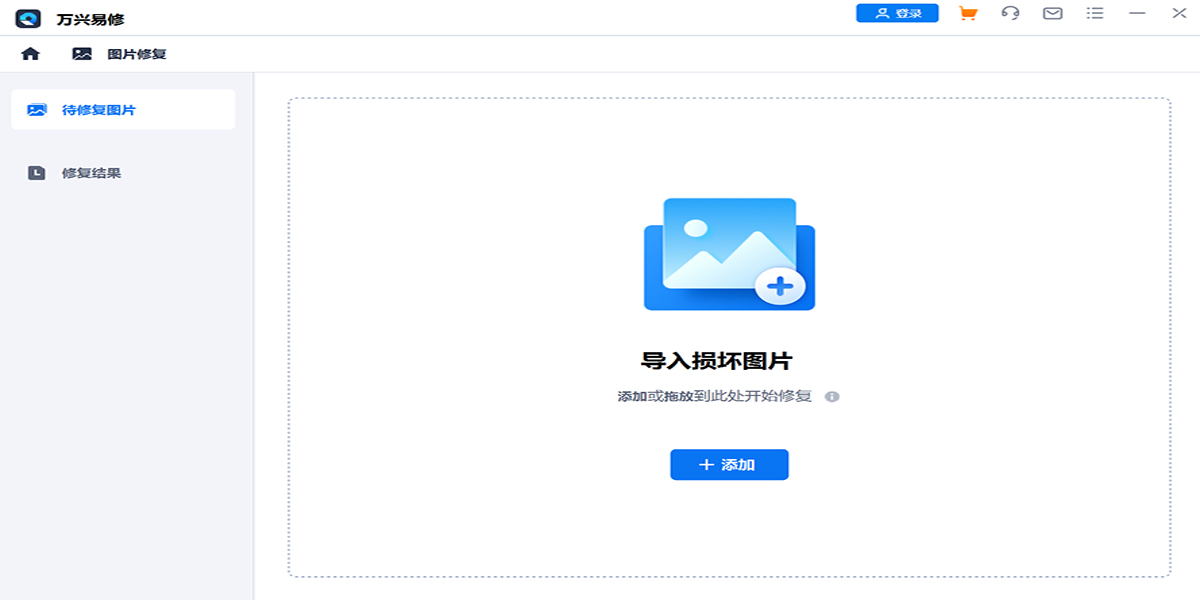
Task: Click the 登录 login button
Action: [897, 13]
